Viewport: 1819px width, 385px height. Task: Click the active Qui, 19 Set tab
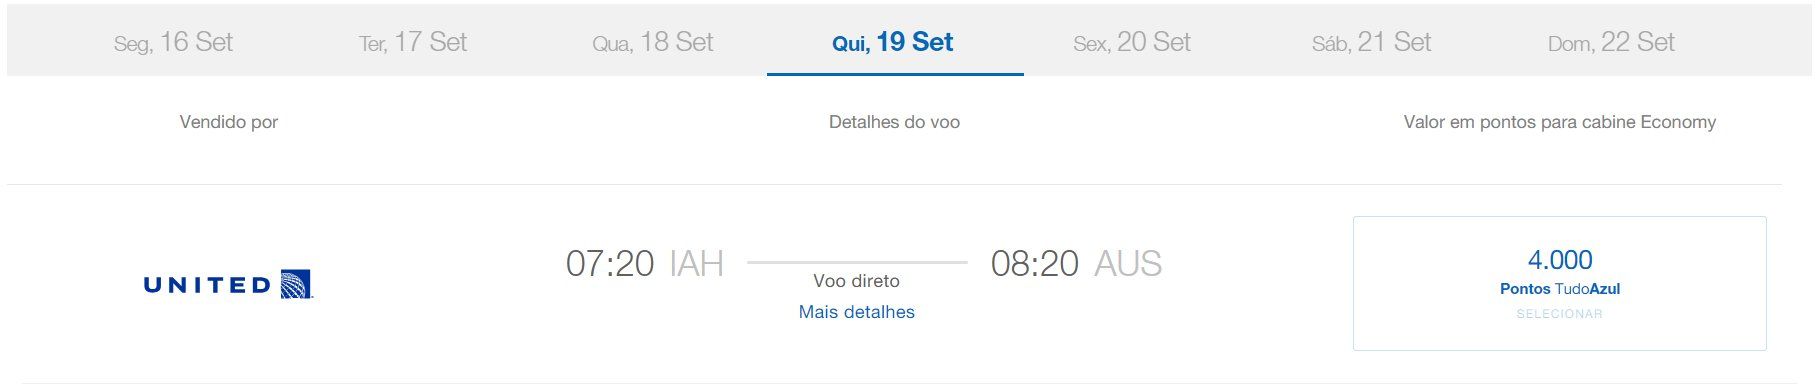point(894,42)
